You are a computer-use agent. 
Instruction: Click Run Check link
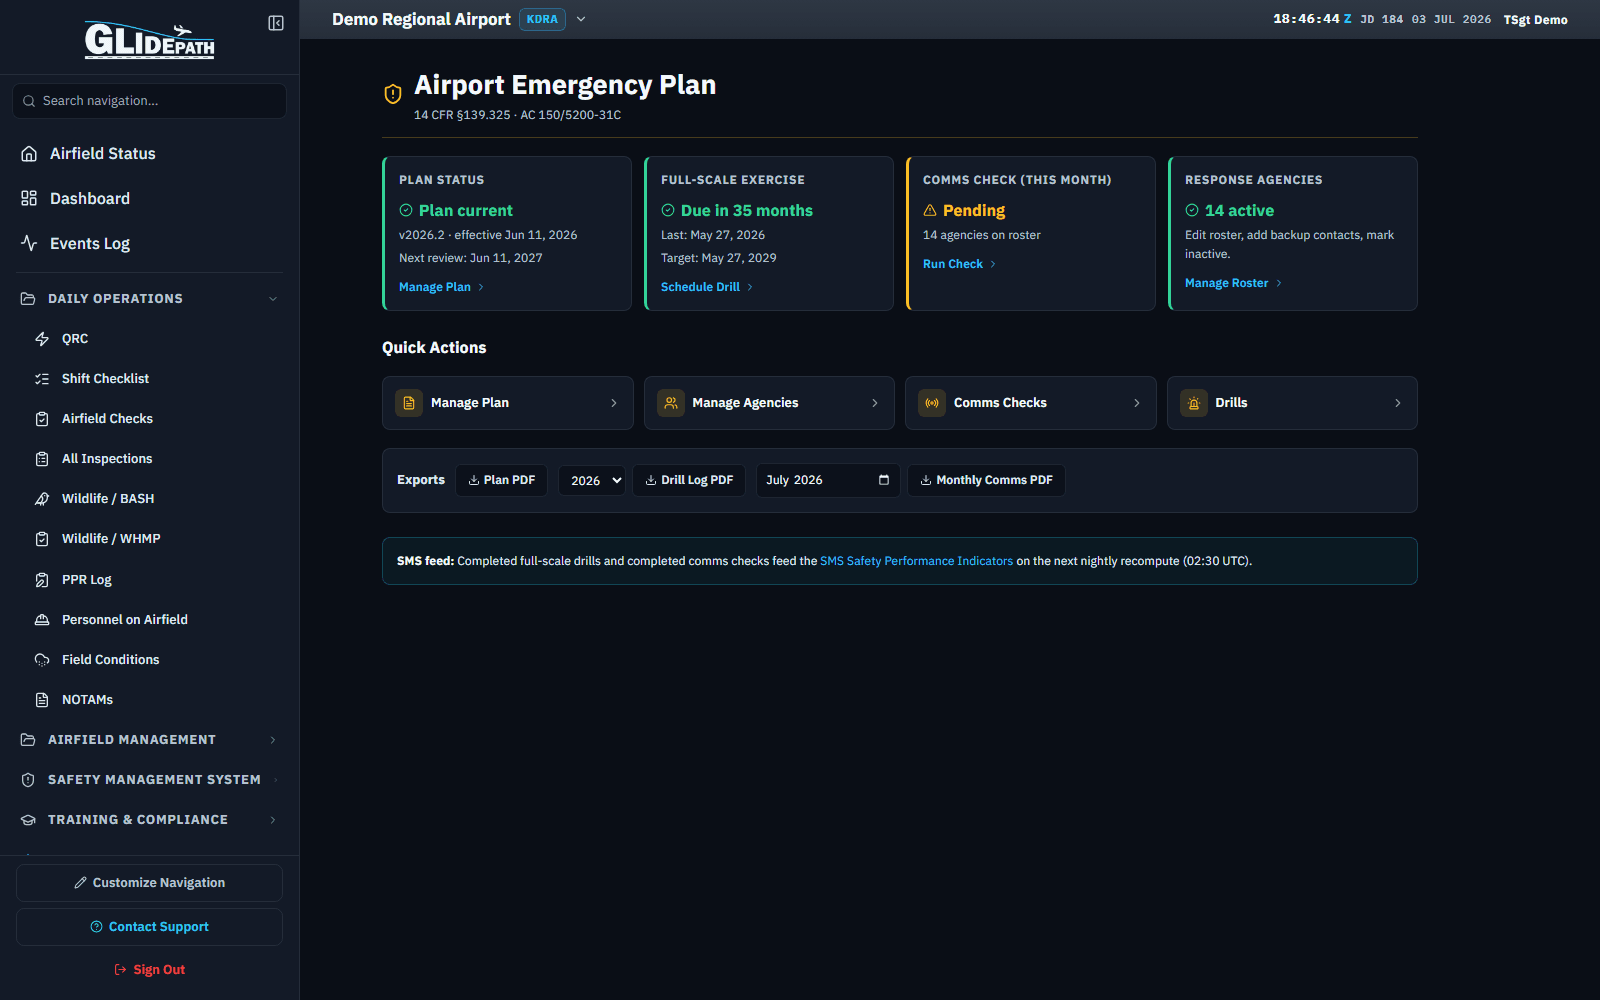click(959, 264)
